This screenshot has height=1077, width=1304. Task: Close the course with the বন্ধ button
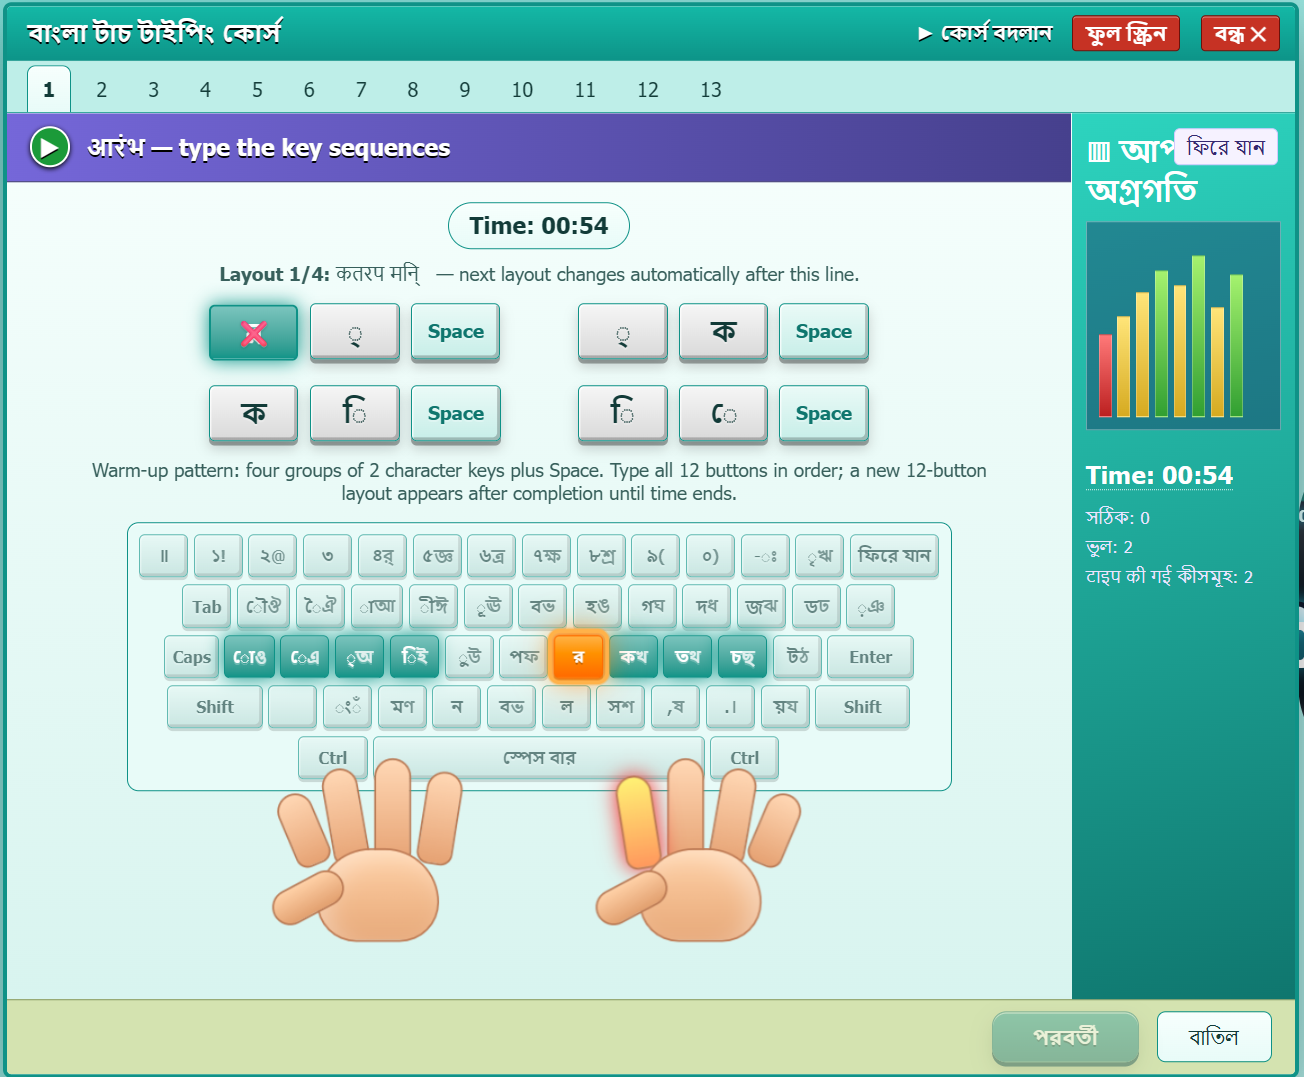(1240, 34)
